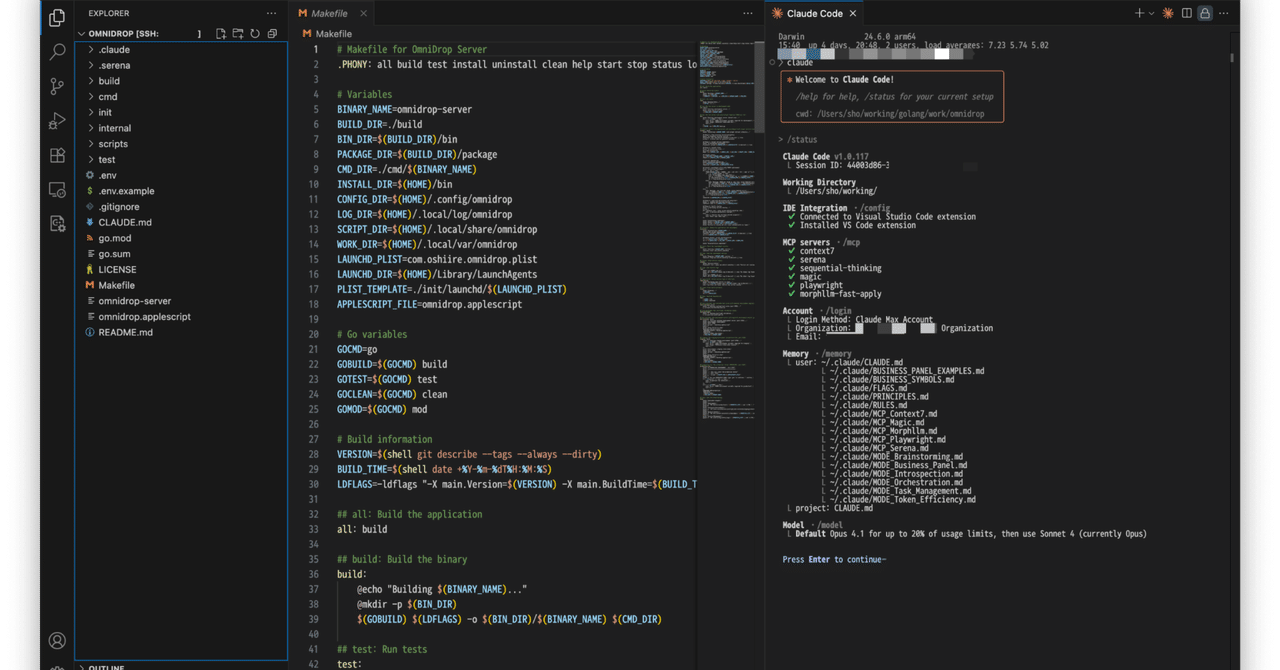The height and width of the screenshot is (670, 1280).
Task: Click the 'playwright' MCP server entry
Action: point(821,285)
